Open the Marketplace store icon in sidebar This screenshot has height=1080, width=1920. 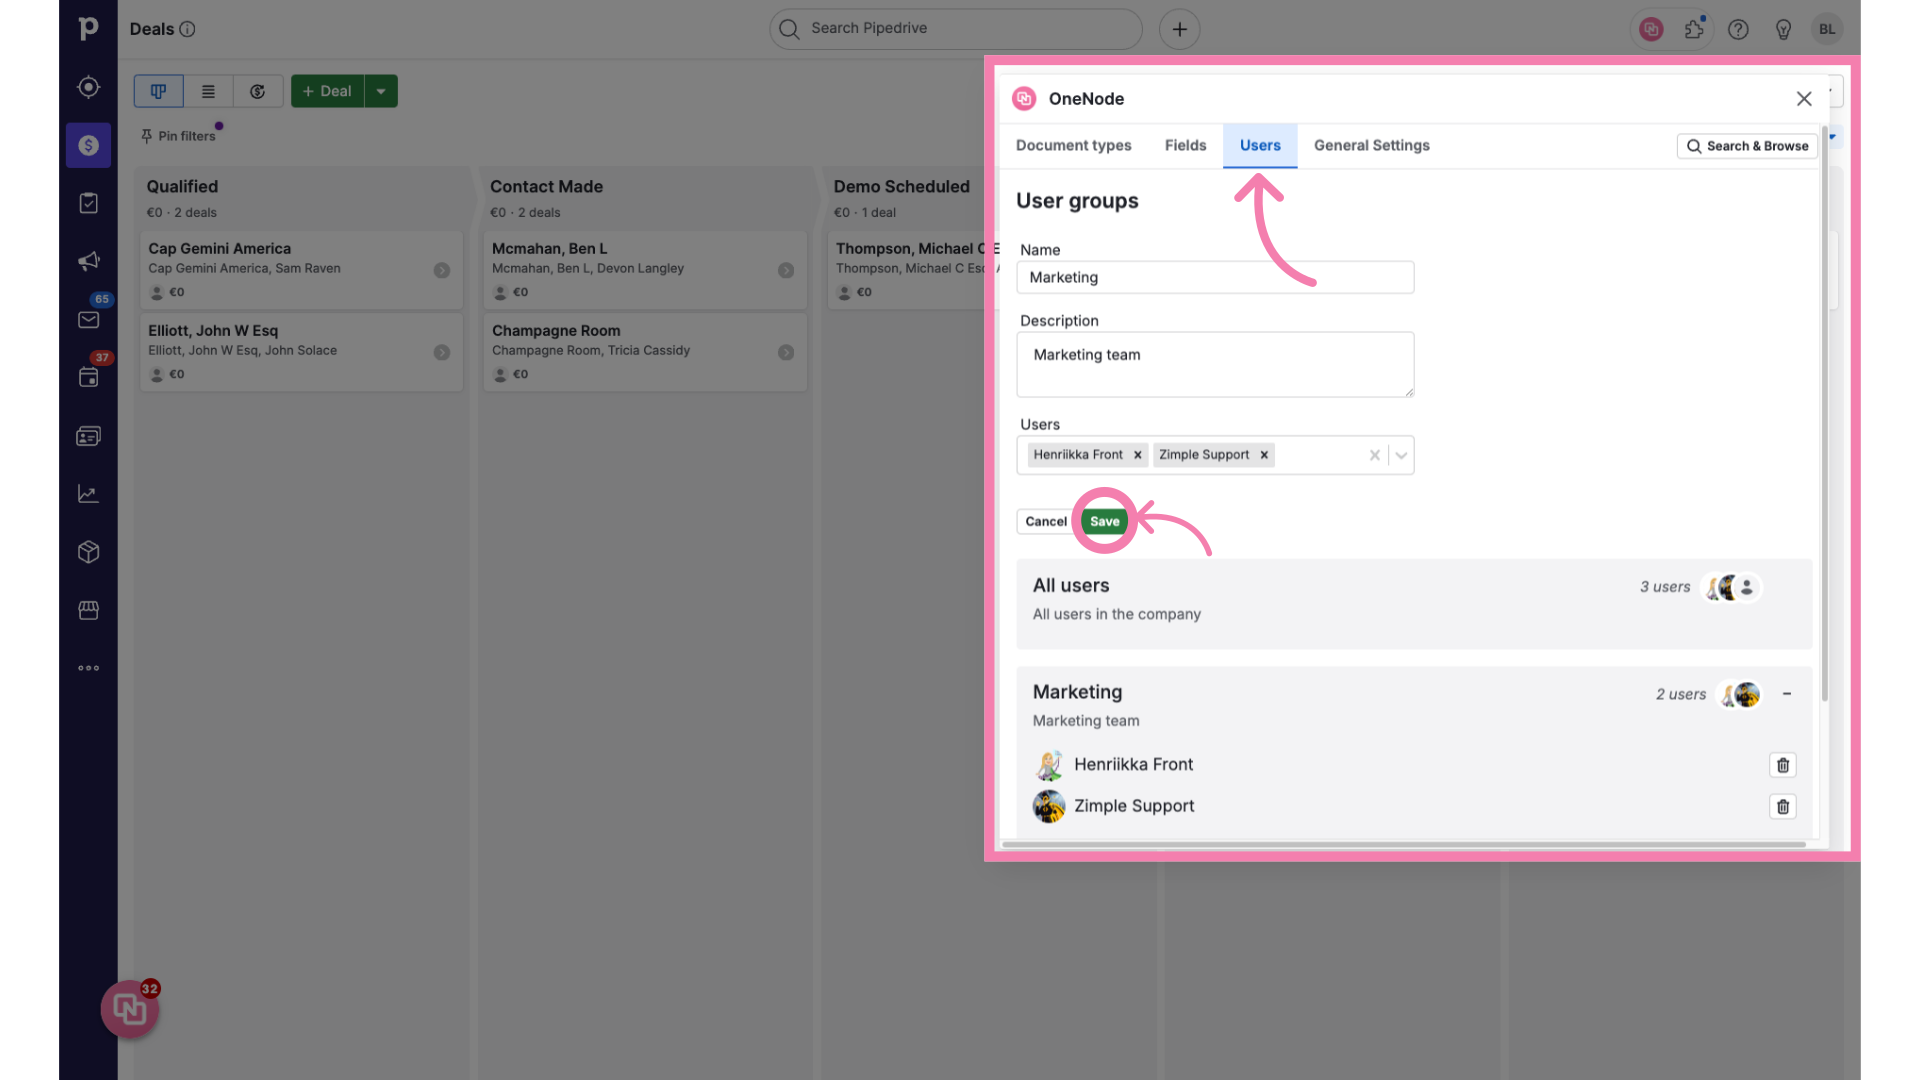pos(88,610)
